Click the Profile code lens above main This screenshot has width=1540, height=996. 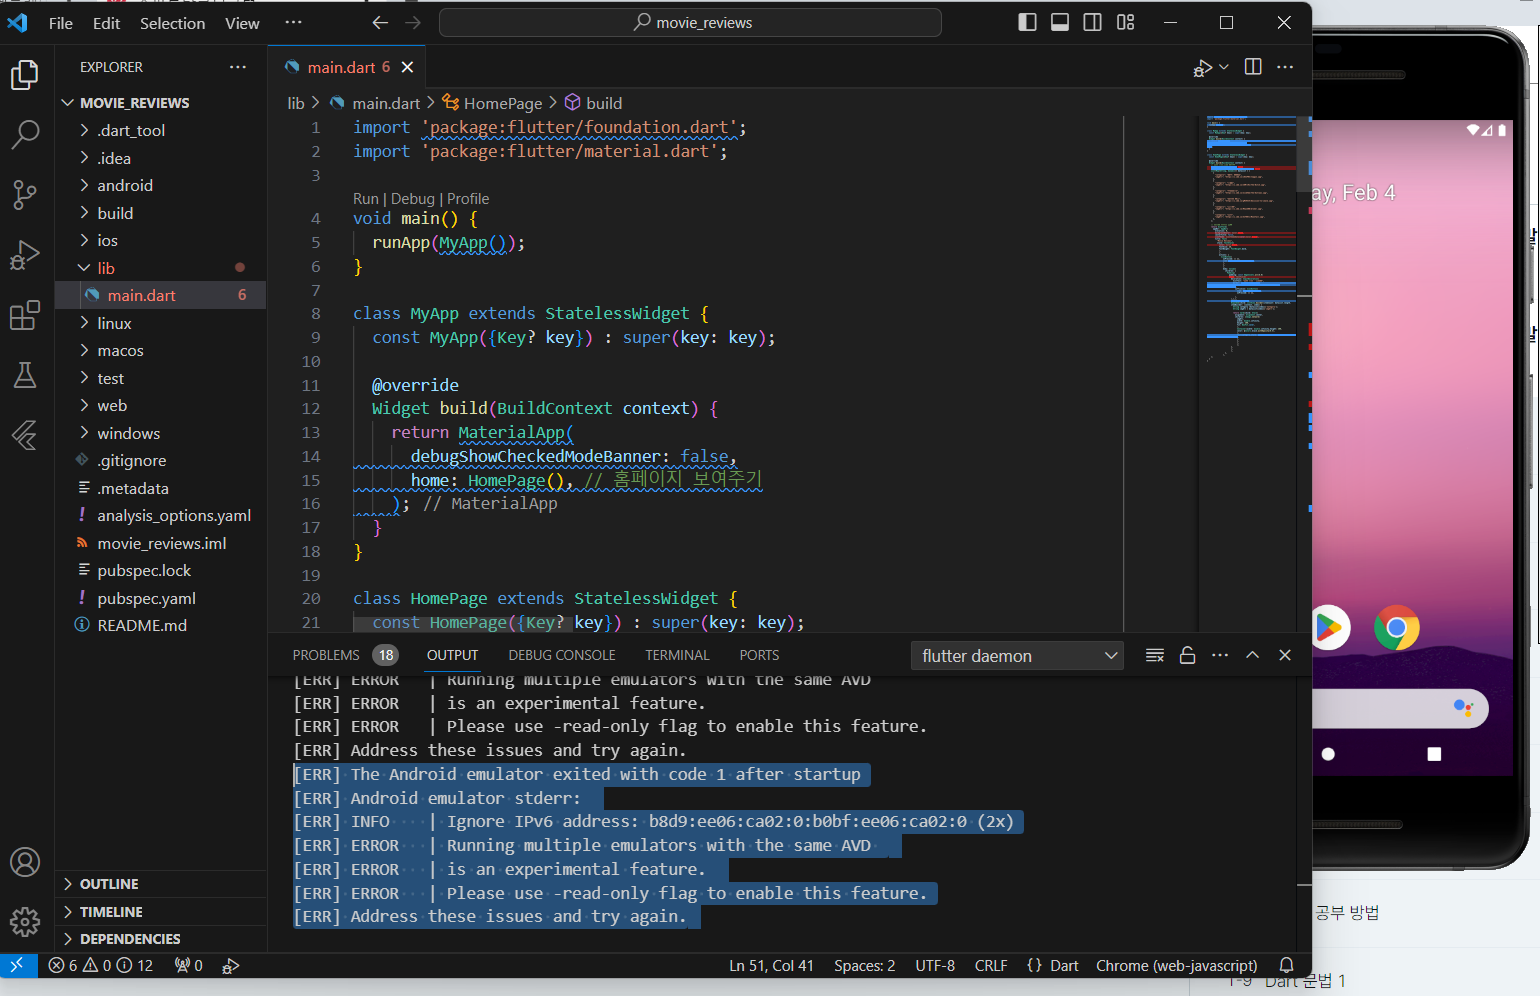(x=468, y=199)
